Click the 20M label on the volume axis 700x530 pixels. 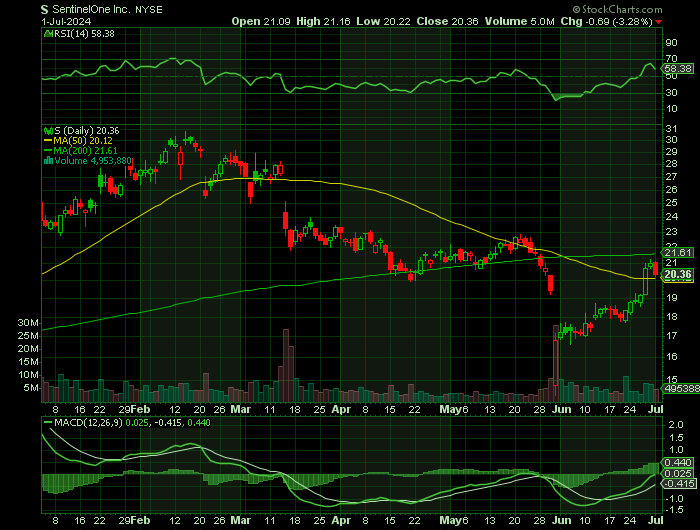tap(28, 349)
